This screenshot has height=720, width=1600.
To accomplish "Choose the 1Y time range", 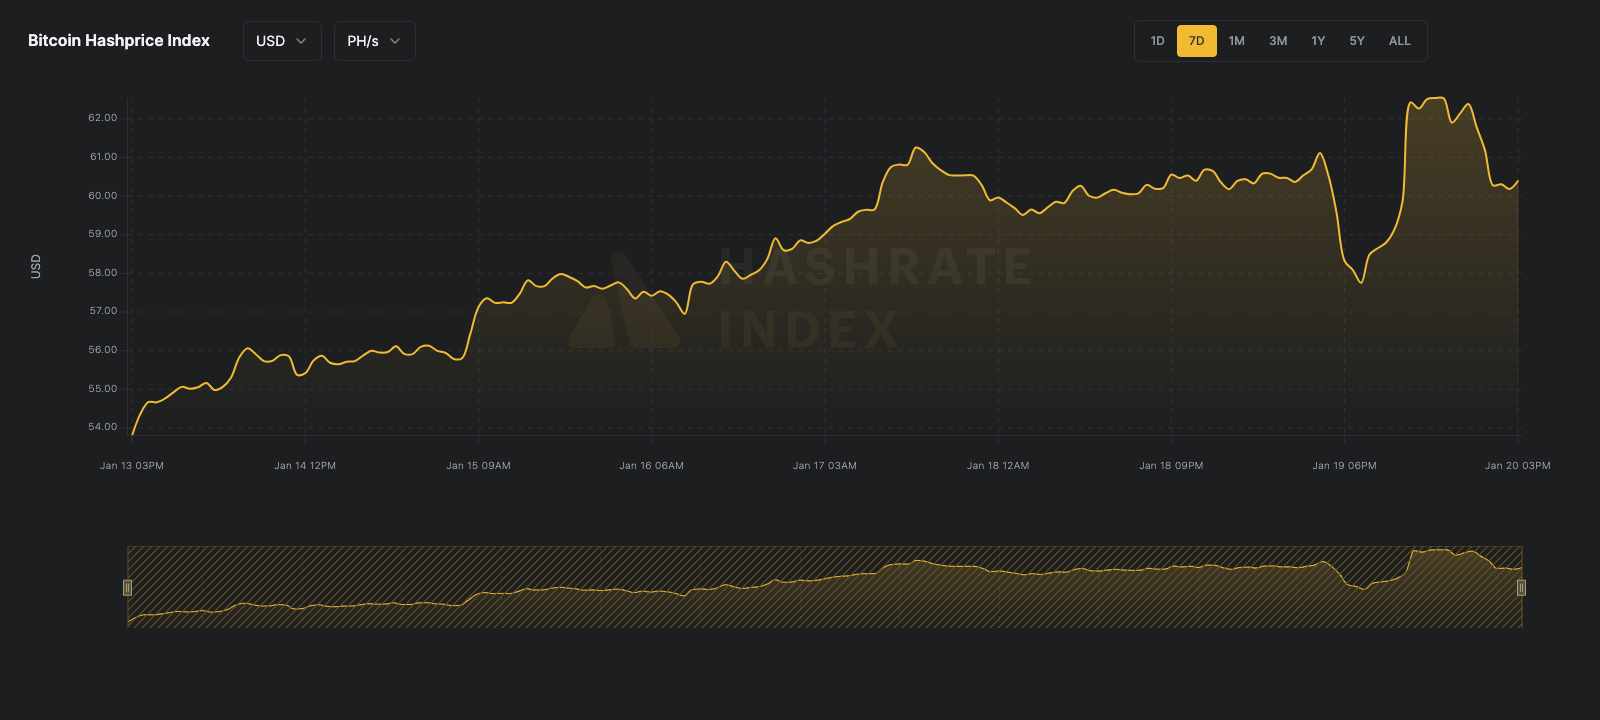I will click(x=1318, y=41).
